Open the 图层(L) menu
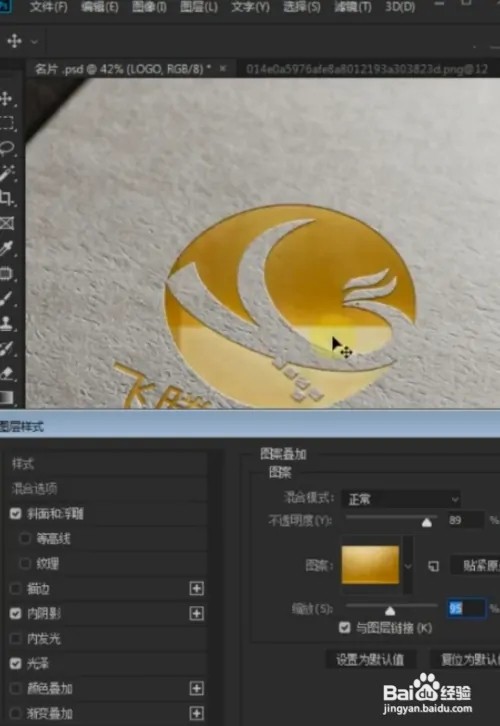This screenshot has height=726, width=500. pos(199,7)
